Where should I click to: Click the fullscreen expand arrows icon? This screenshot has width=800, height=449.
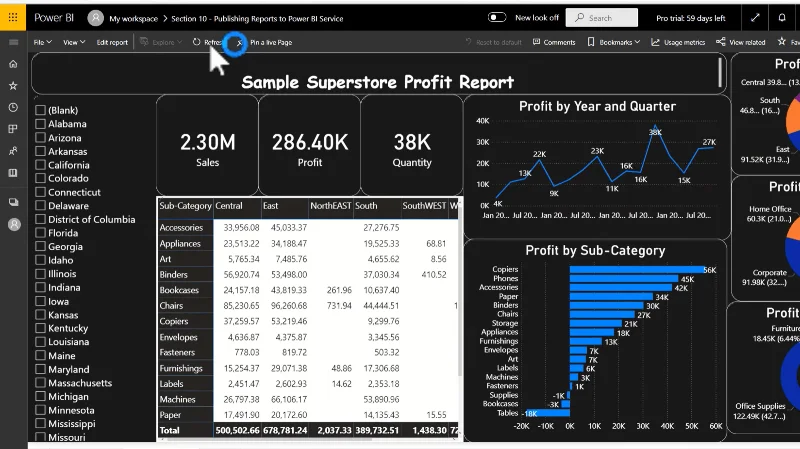755,18
